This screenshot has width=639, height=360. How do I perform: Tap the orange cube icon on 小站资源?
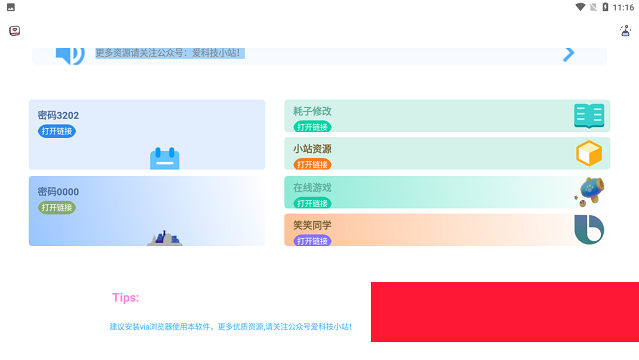[589, 153]
